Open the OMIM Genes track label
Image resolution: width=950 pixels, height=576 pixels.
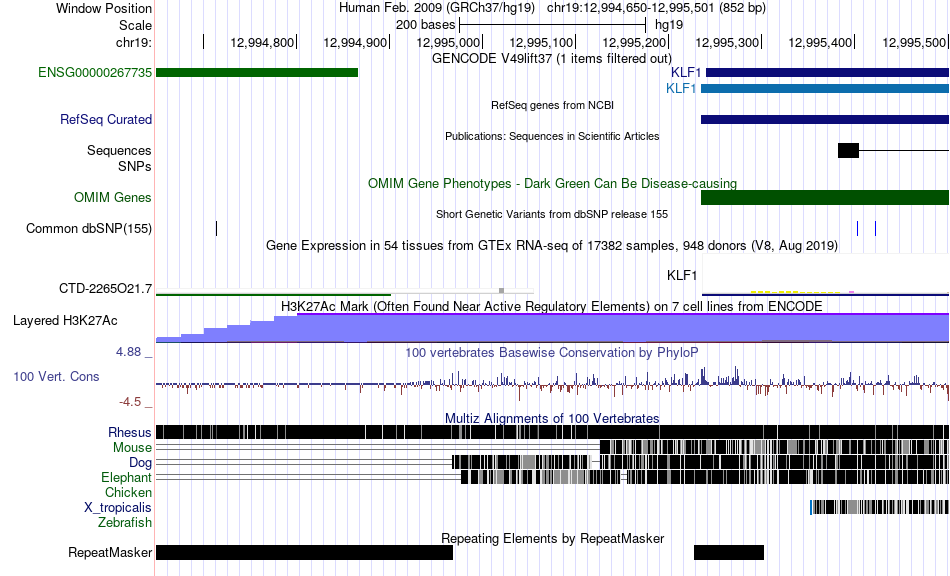point(113,197)
